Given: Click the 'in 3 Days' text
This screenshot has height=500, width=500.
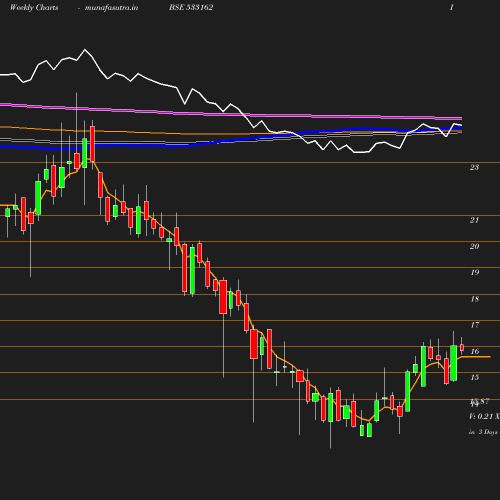Looking at the screenshot, I should [483, 432].
